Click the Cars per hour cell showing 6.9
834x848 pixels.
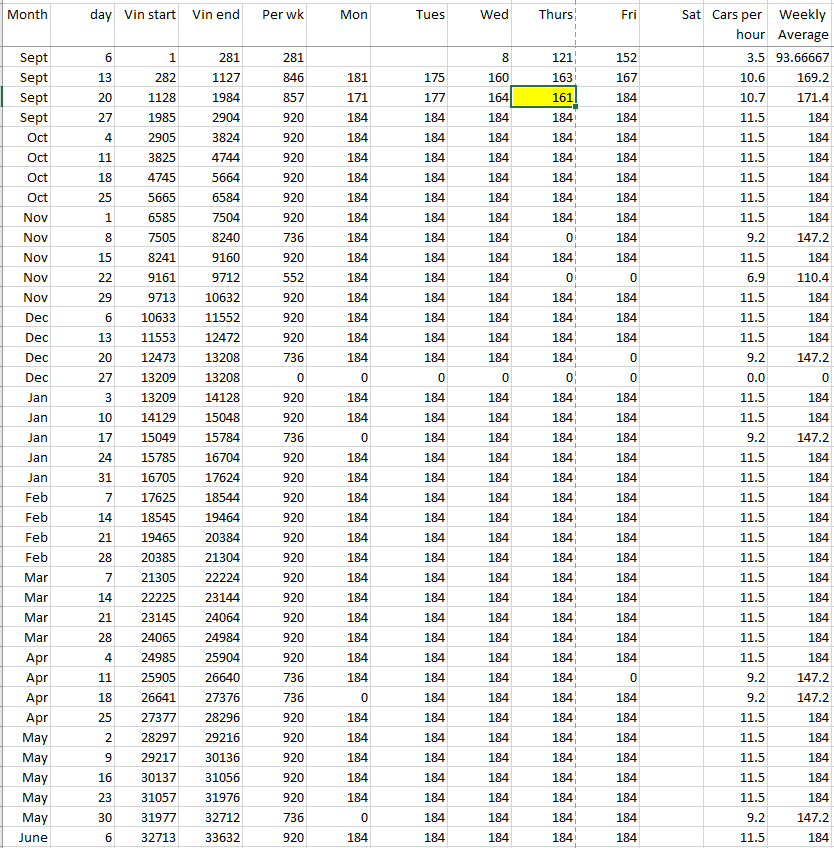[738, 277]
